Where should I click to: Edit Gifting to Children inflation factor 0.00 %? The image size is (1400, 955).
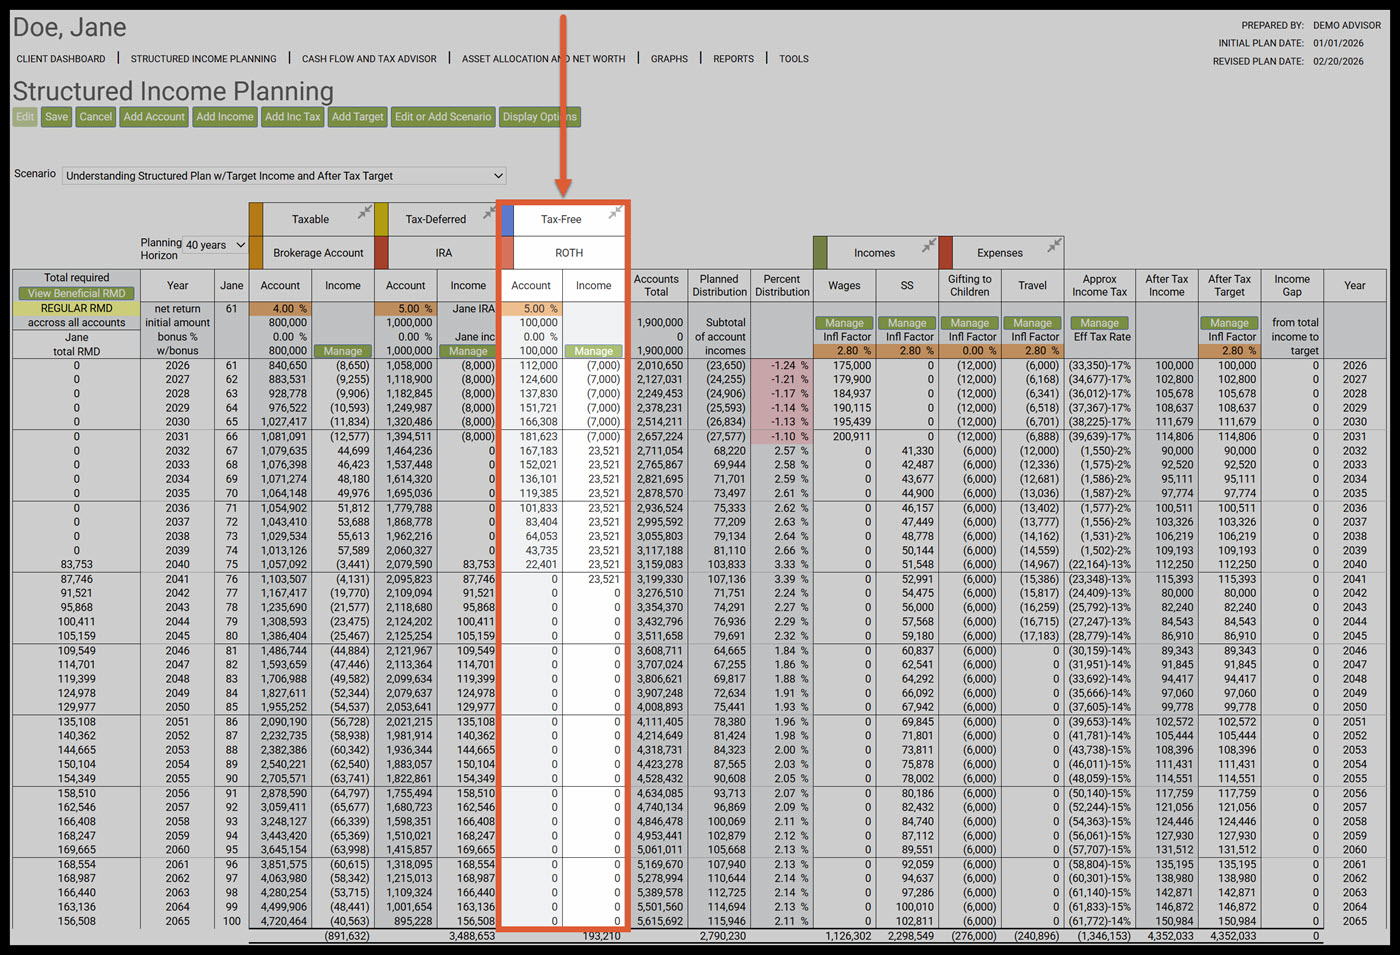click(970, 351)
